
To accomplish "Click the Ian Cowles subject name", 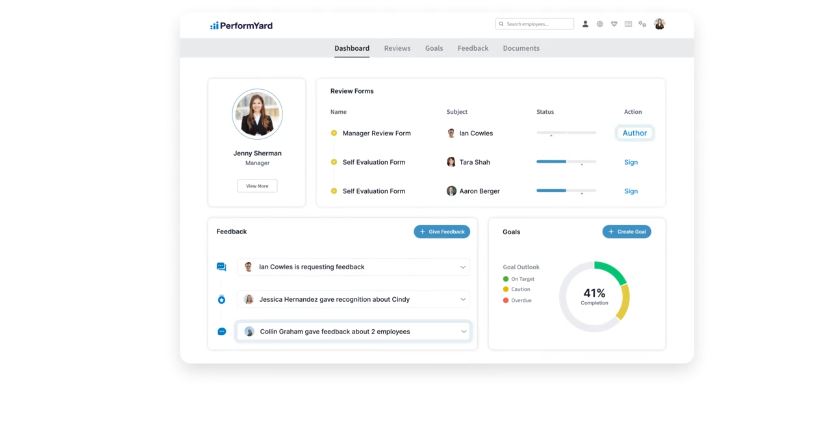I will pos(476,133).
